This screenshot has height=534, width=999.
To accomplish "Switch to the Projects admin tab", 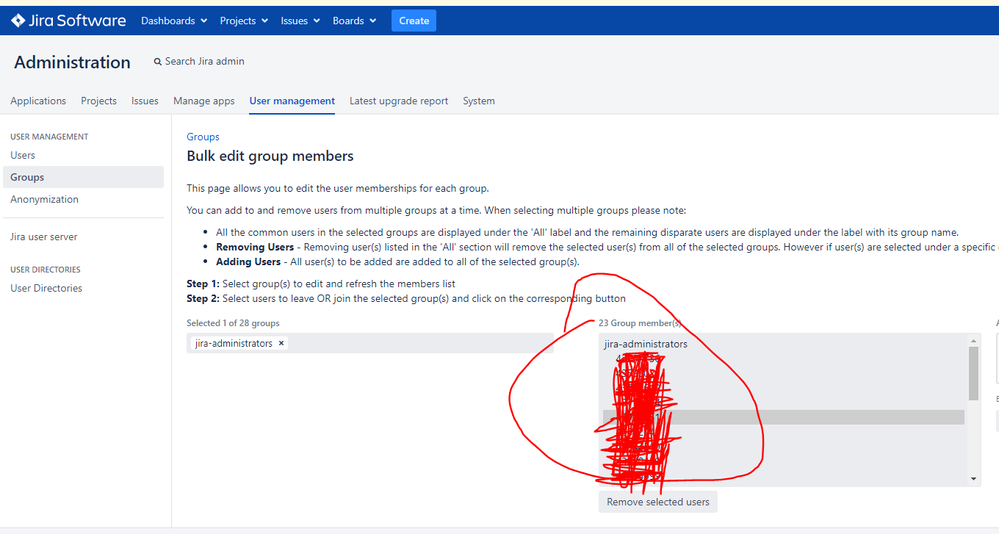I will pos(99,101).
